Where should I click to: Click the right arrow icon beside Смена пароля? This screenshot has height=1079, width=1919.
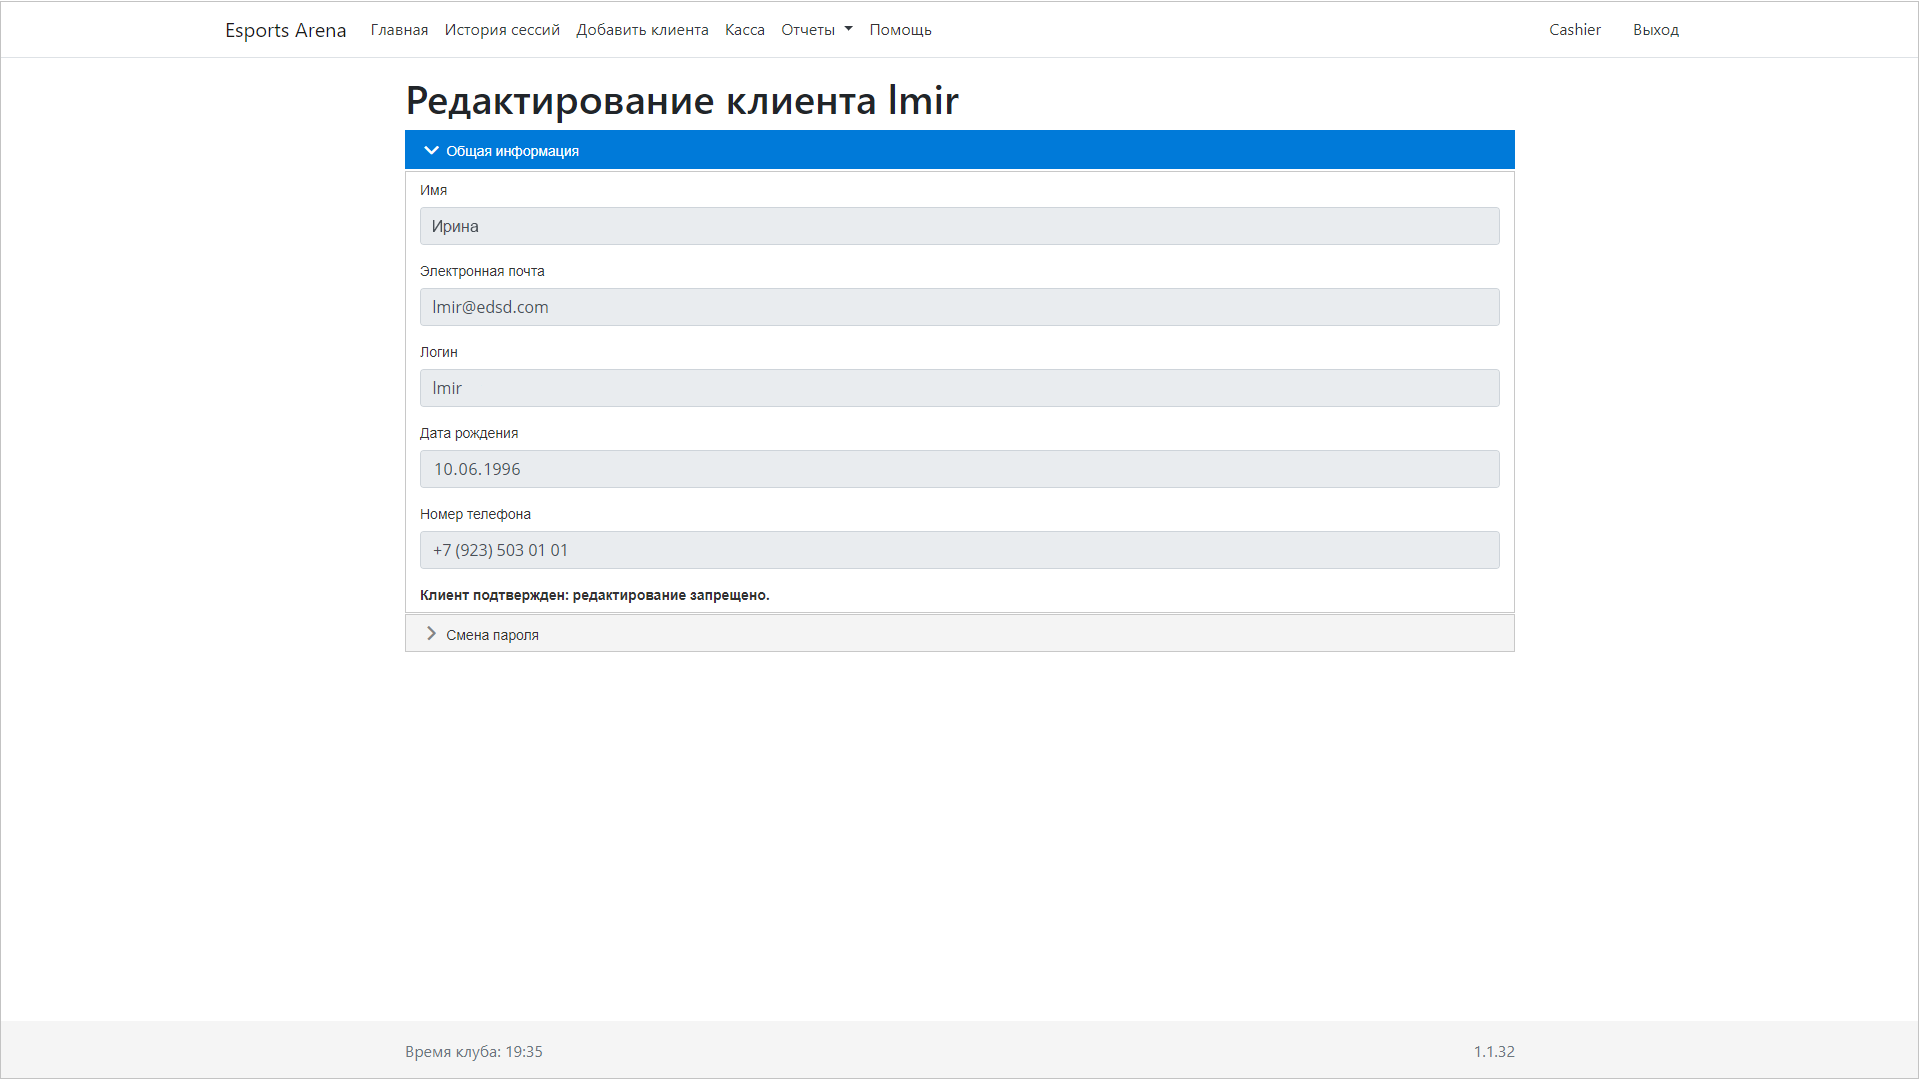click(x=431, y=633)
